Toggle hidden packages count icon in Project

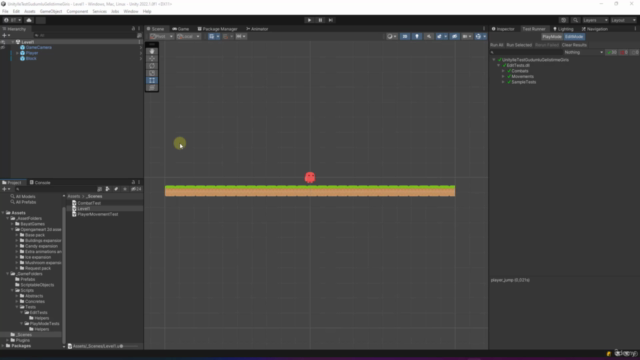136,189
